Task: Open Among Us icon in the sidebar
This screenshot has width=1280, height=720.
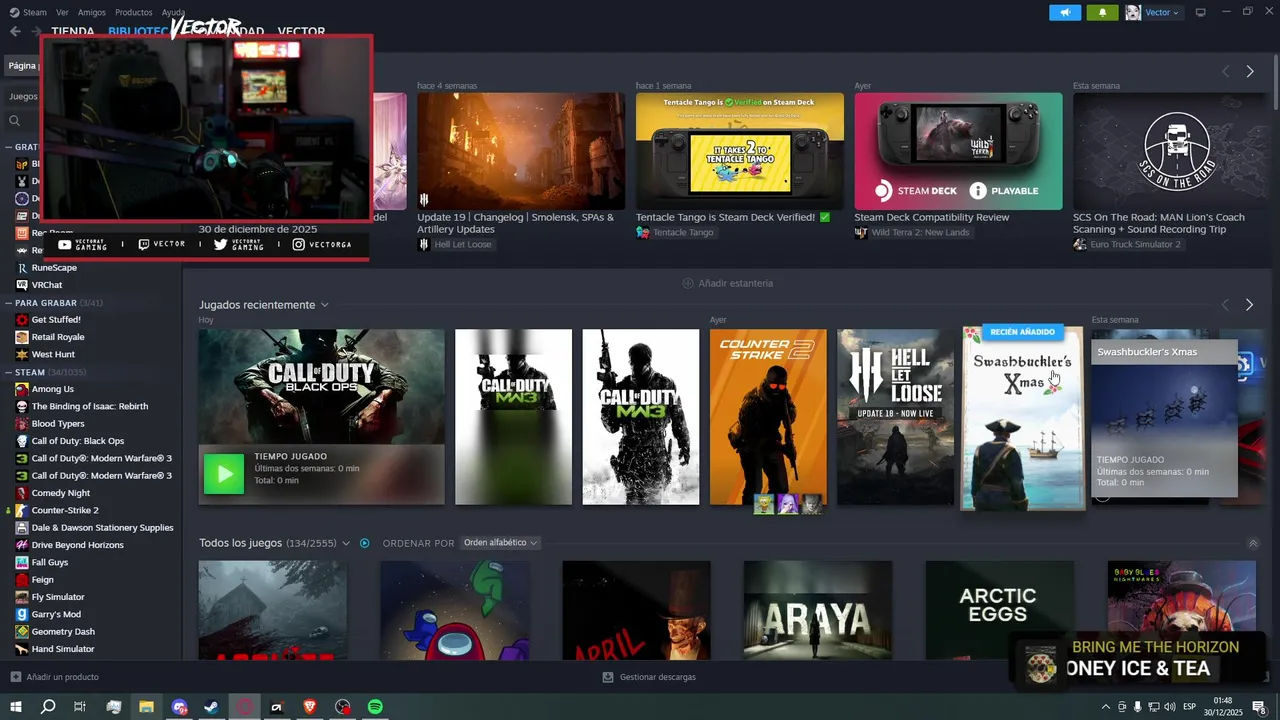Action: 22,389
